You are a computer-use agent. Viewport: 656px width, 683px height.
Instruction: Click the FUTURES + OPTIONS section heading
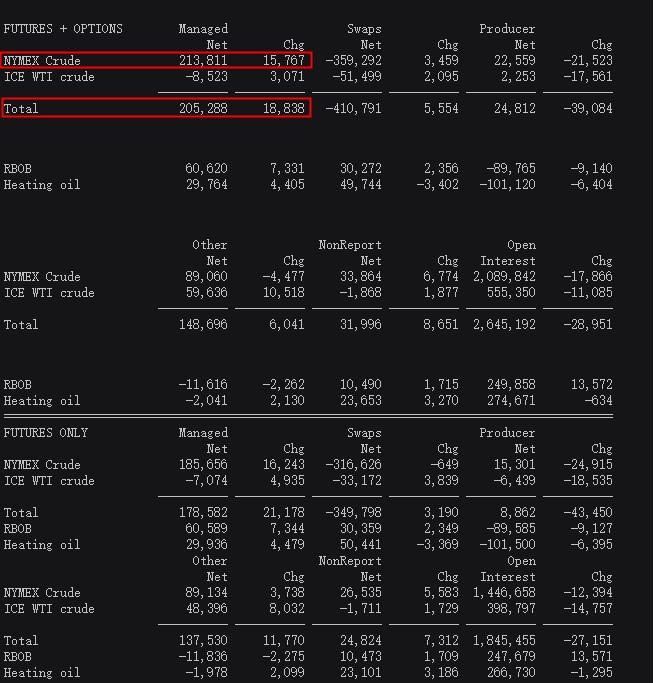[x=63, y=29]
